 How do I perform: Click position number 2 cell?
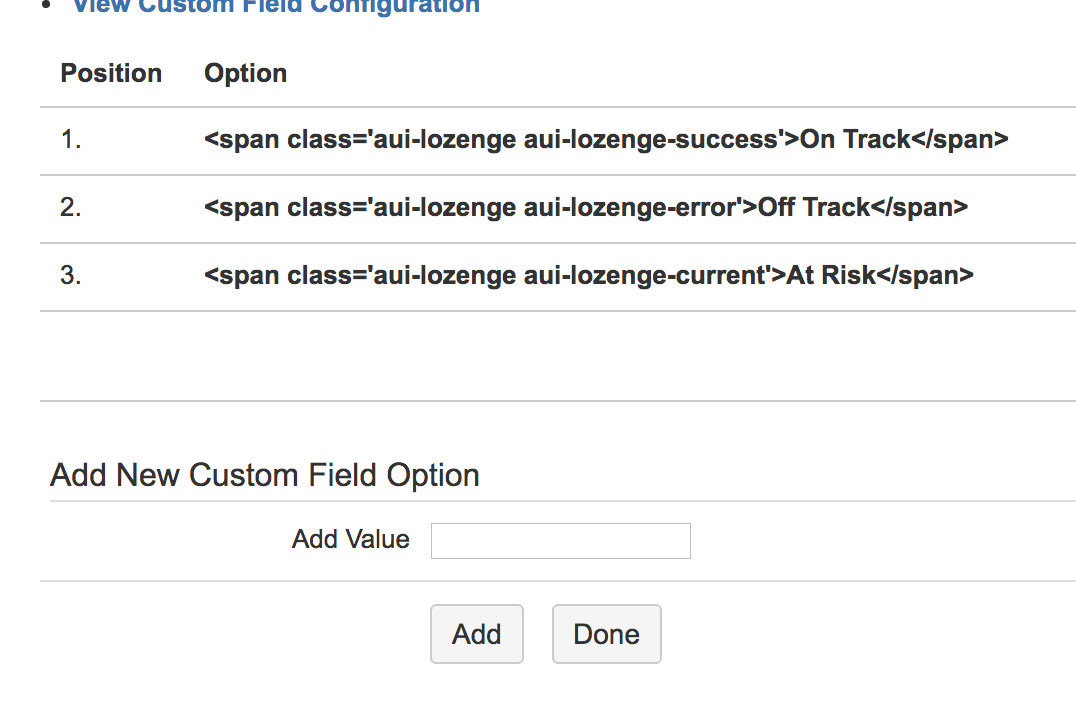68,207
